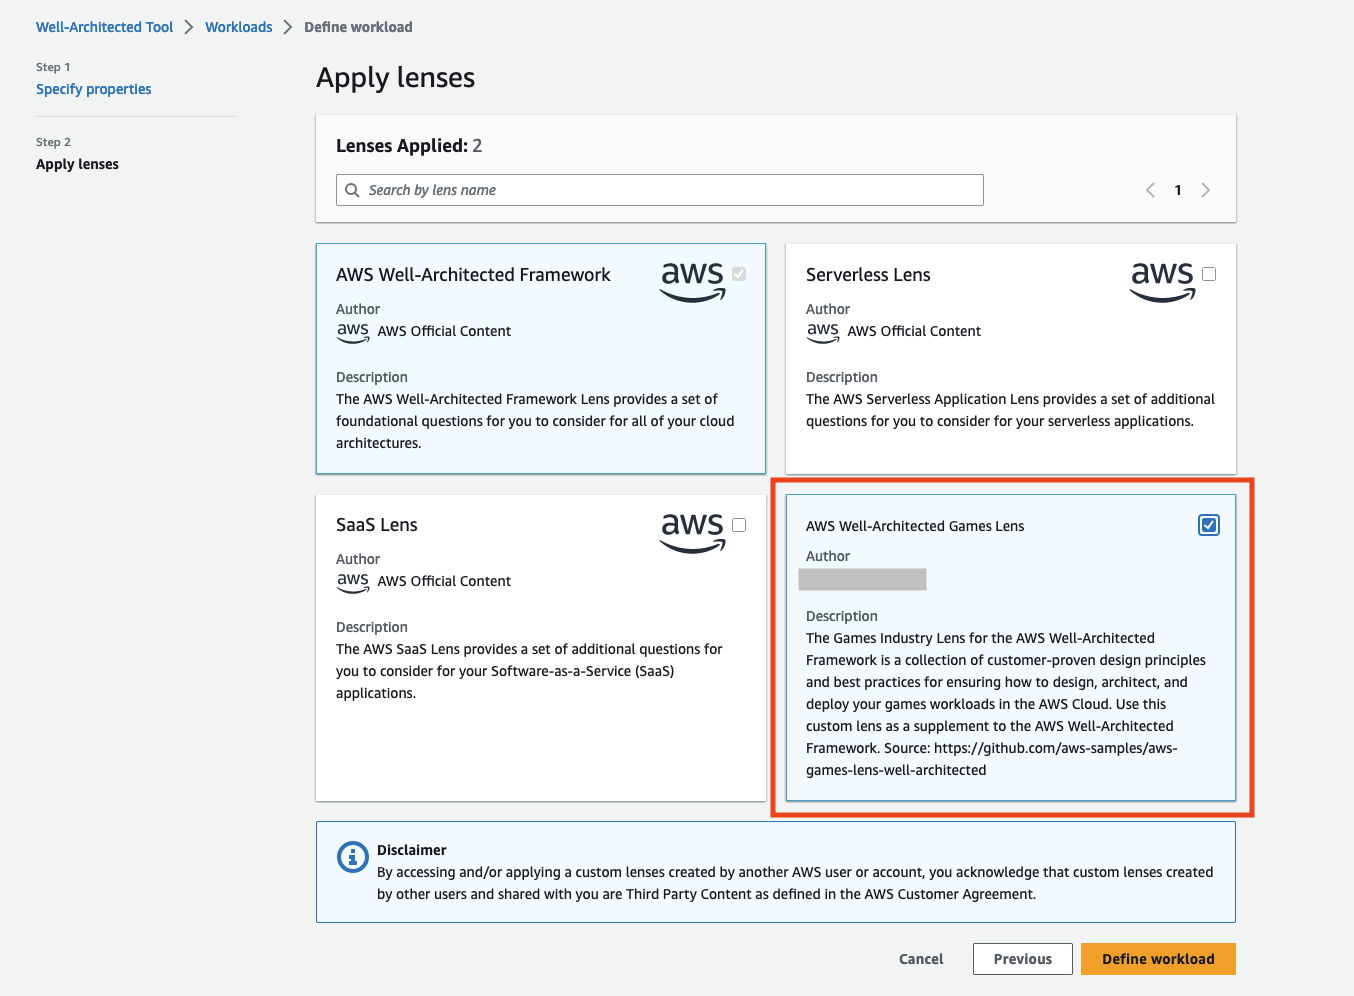Check the SaaS Lens checkbox
The image size is (1354, 996).
pos(739,525)
